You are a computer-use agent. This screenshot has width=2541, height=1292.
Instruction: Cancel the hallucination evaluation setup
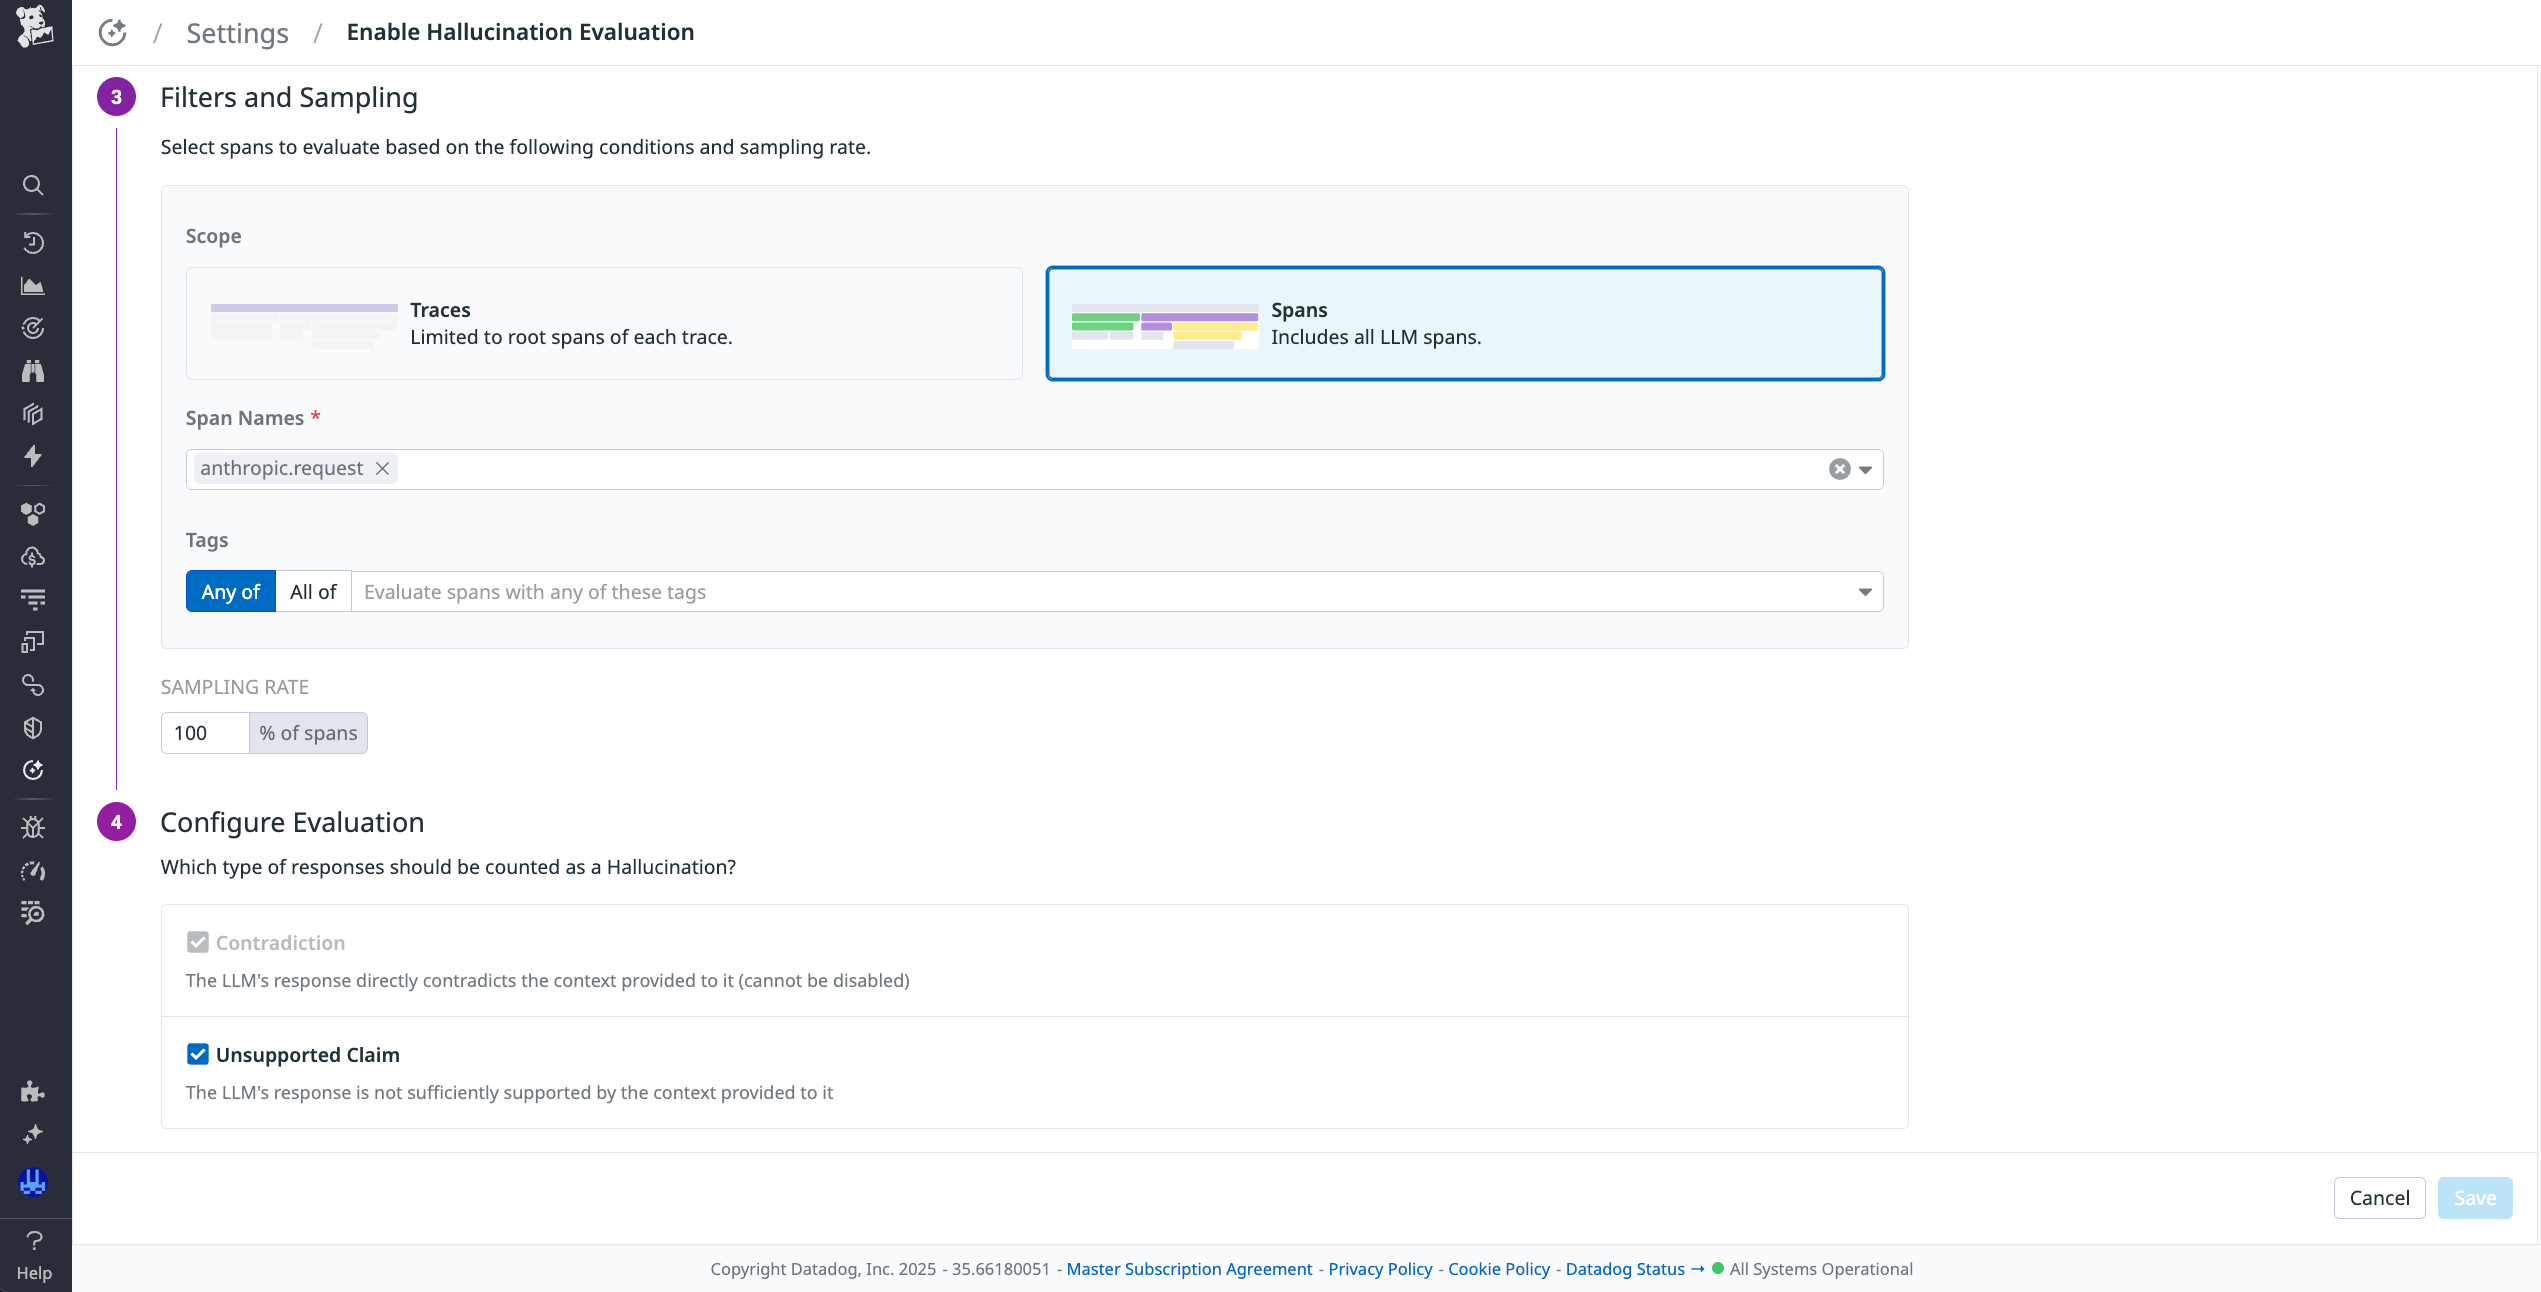pyautogui.click(x=2379, y=1197)
